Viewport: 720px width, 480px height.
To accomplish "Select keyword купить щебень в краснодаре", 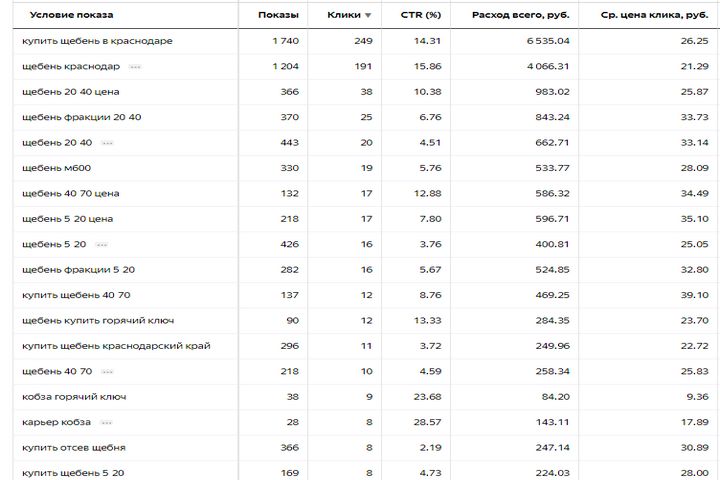I will (97, 41).
